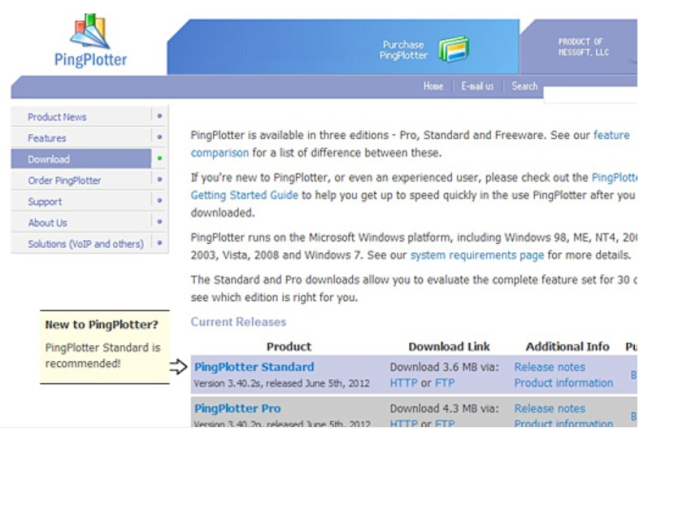Click 'PingPlotter Standard is recommended!' text
Viewport: 700px width, 523px height.
click(x=103, y=356)
